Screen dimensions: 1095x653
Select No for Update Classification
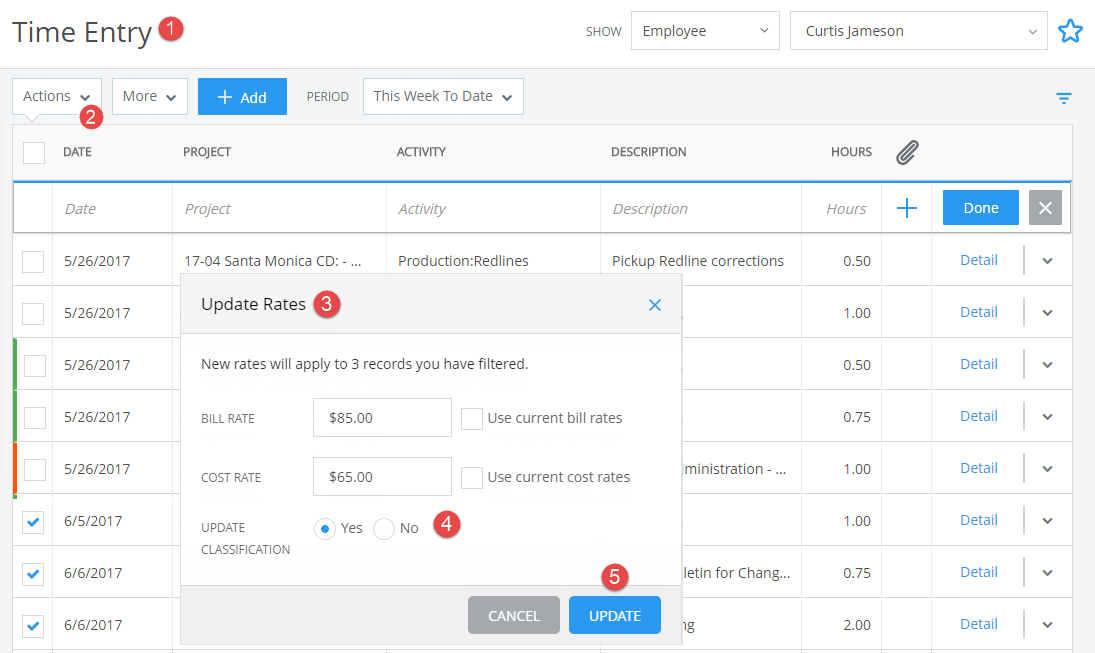pyautogui.click(x=384, y=529)
